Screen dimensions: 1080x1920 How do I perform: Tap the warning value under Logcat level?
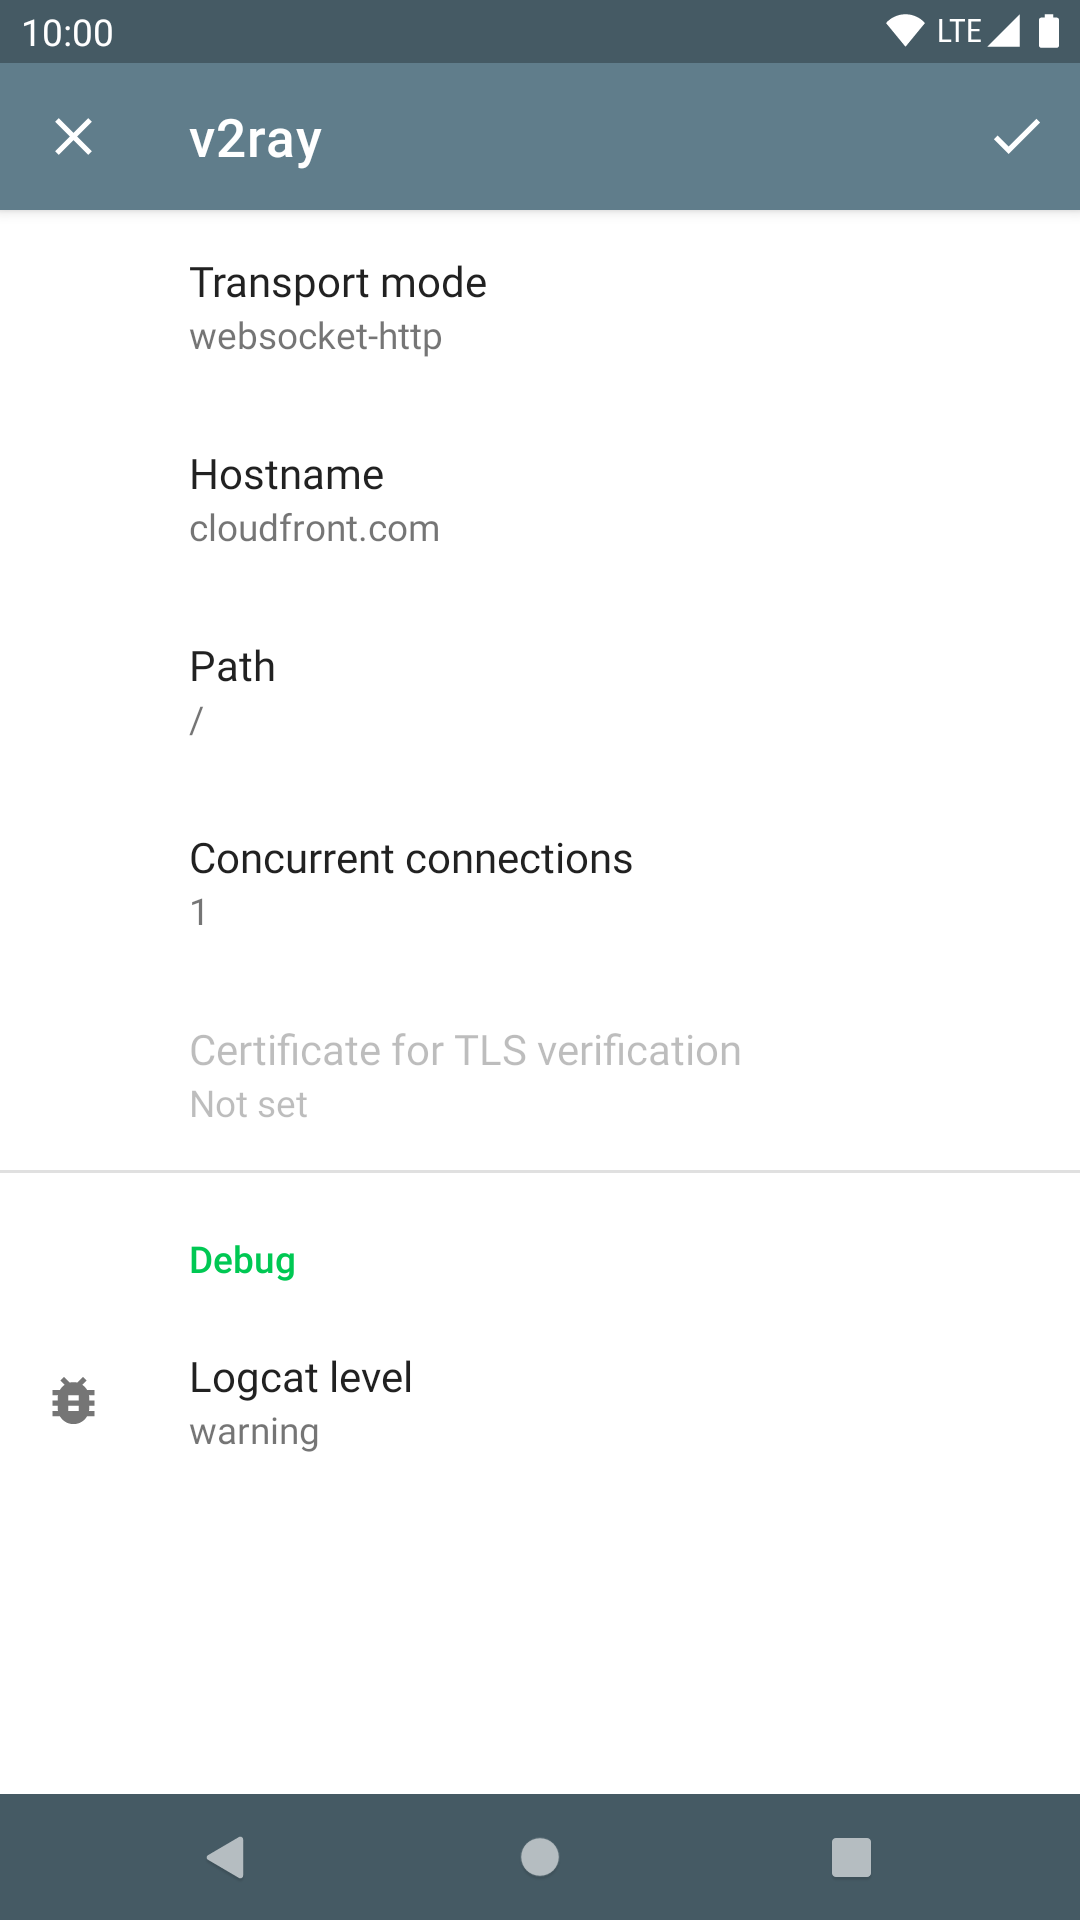coord(254,1432)
